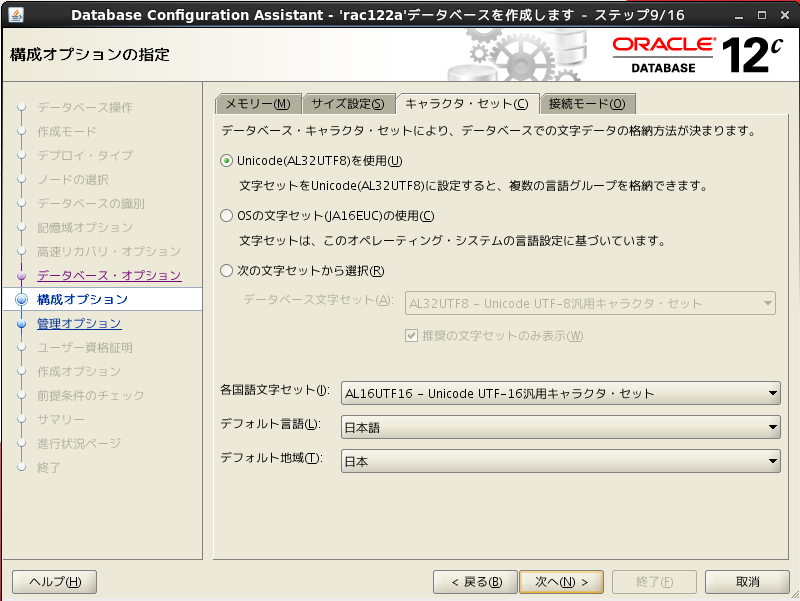Click 進行状況ページ step in sidebar
800x601 pixels.
click(79, 443)
